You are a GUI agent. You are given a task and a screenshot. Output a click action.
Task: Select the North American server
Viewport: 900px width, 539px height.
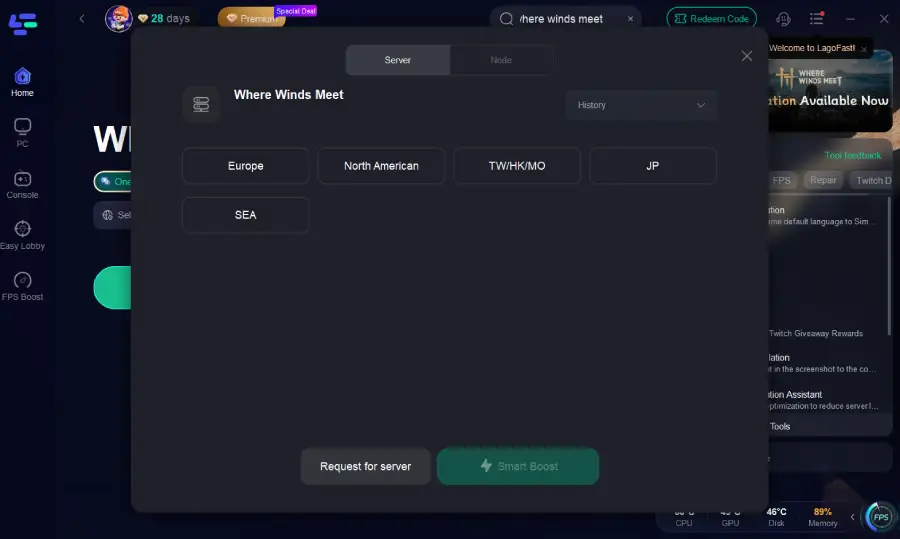pyautogui.click(x=381, y=166)
